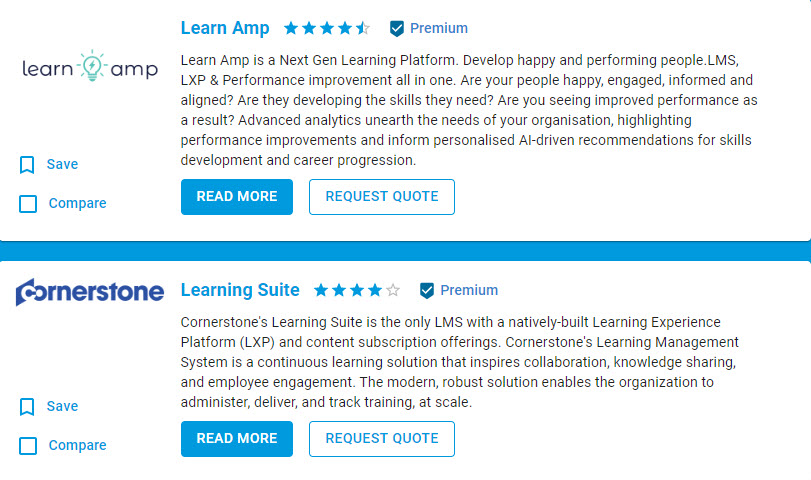Open Learning Suite's READ MORE button

click(237, 439)
